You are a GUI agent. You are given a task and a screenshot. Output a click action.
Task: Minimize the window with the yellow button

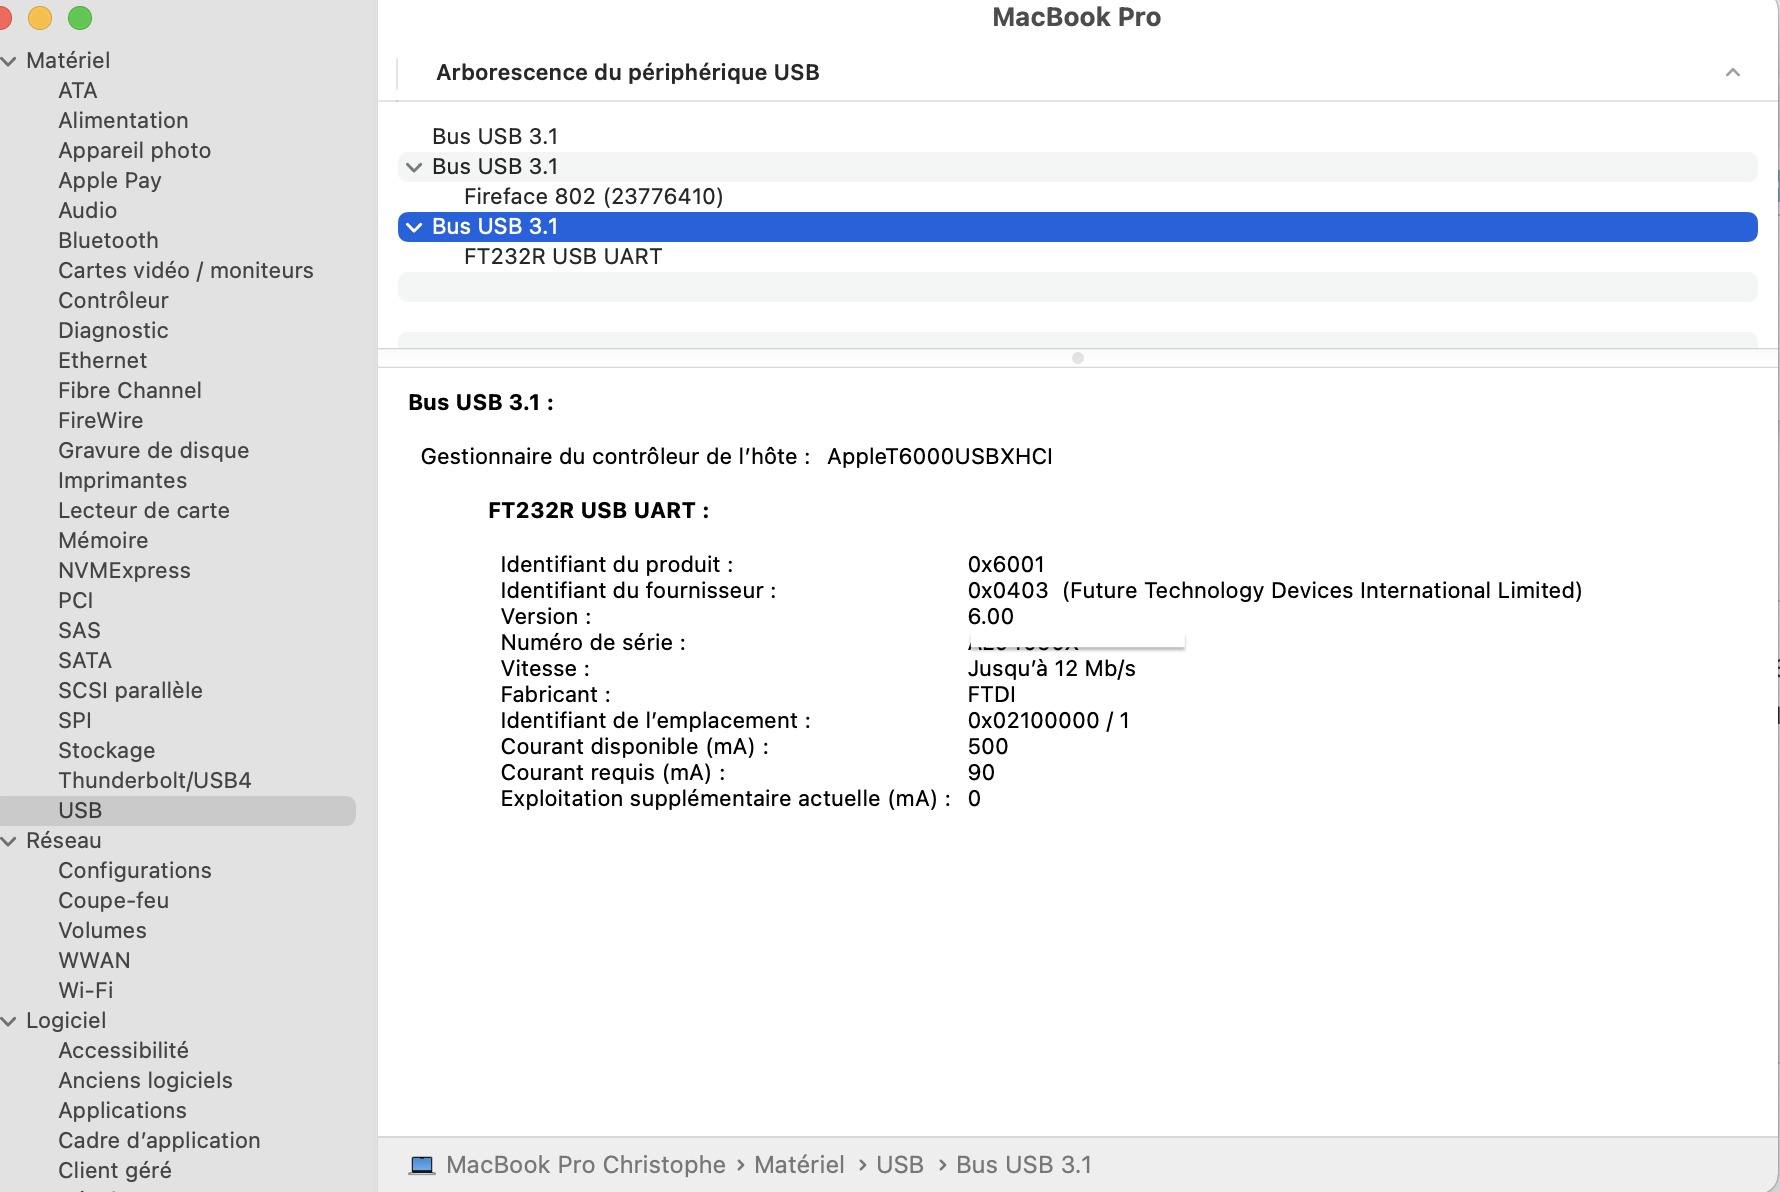click(x=40, y=18)
